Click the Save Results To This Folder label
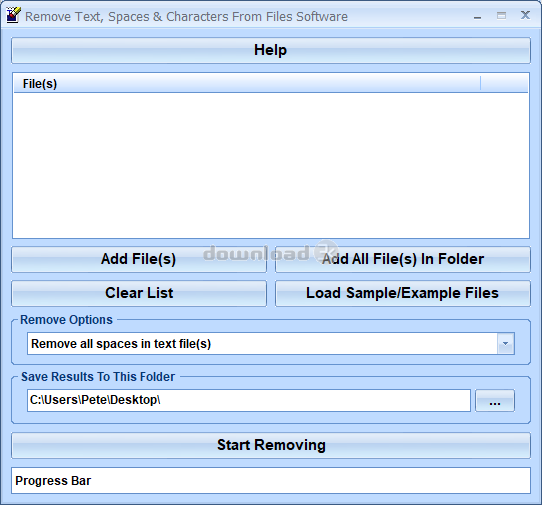 (x=98, y=377)
